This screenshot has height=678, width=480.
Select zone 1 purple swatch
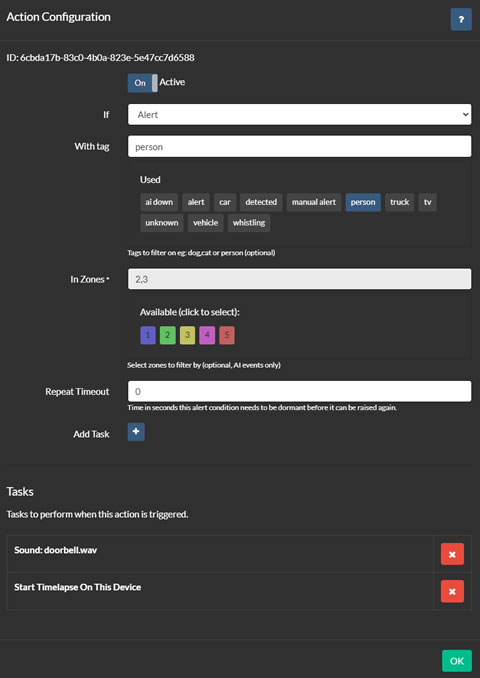[x=148, y=335]
